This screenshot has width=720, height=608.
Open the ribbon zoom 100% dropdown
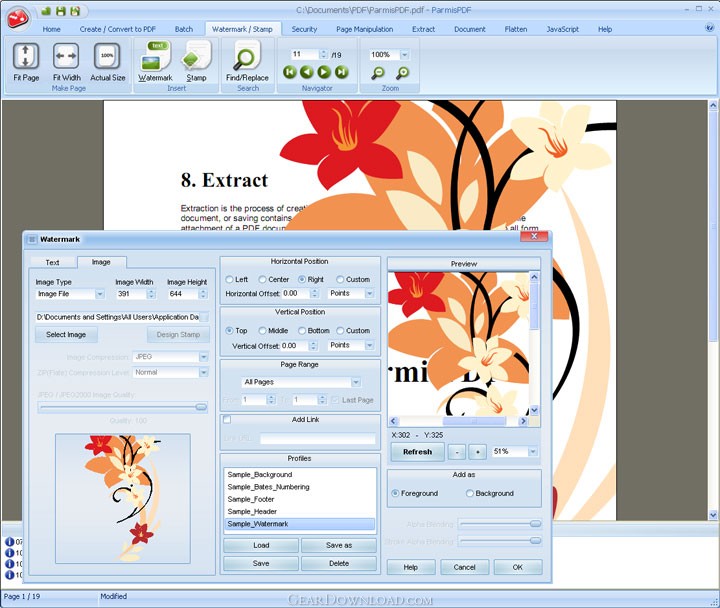pyautogui.click(x=404, y=55)
